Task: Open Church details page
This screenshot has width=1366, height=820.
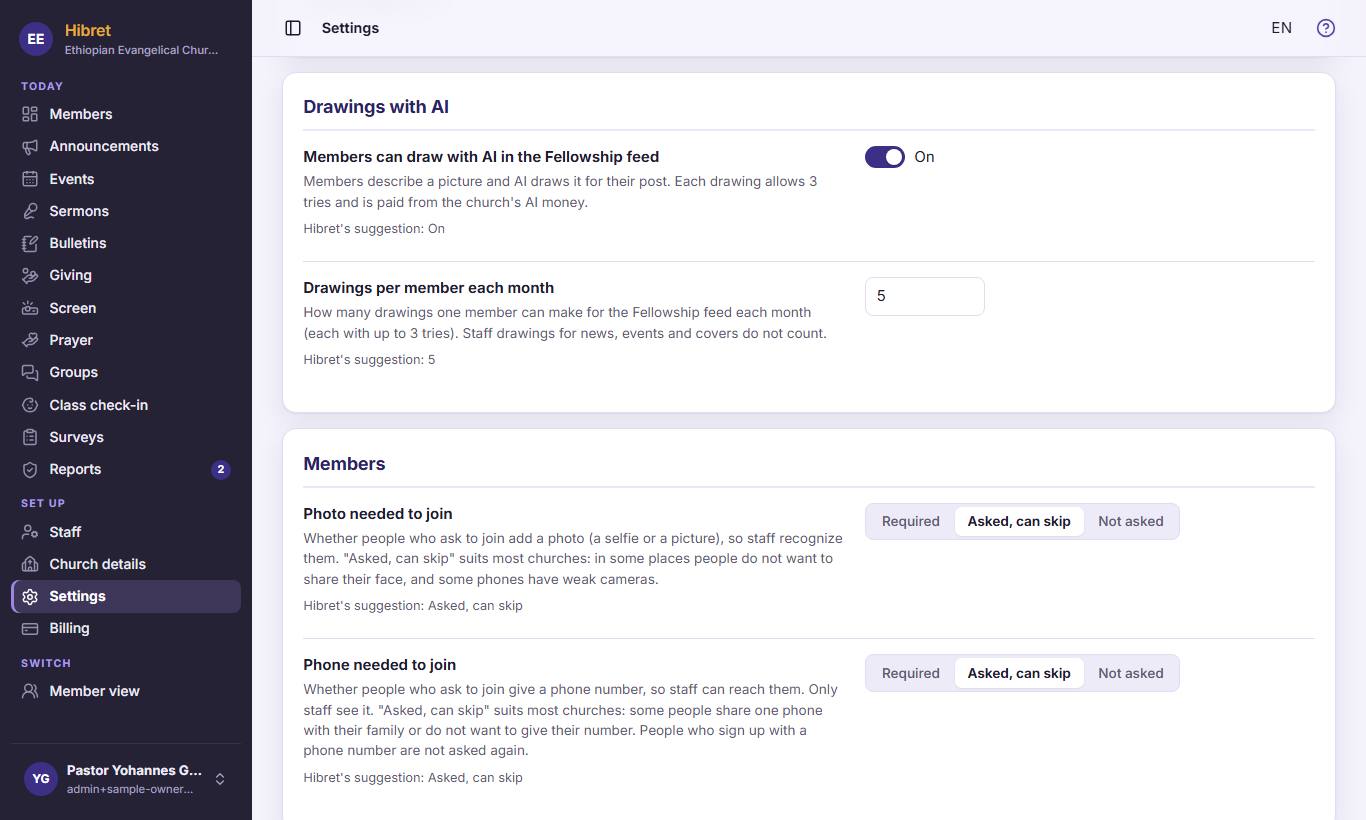Action: coord(126,564)
